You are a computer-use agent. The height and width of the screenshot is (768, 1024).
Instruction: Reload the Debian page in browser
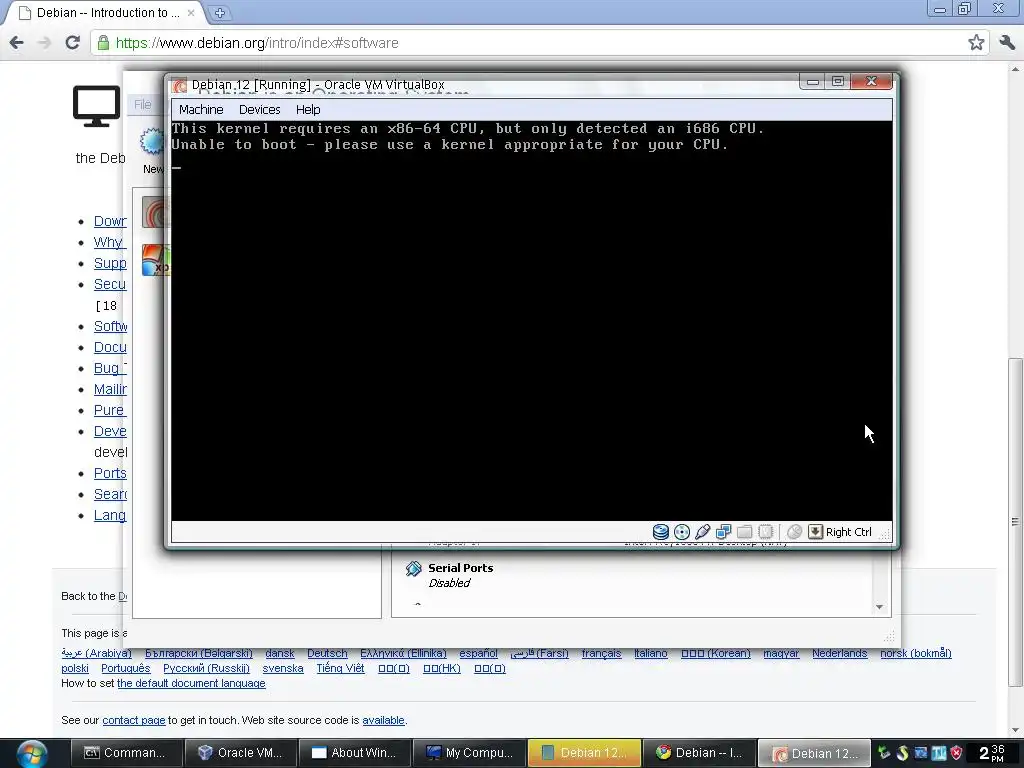(x=72, y=43)
